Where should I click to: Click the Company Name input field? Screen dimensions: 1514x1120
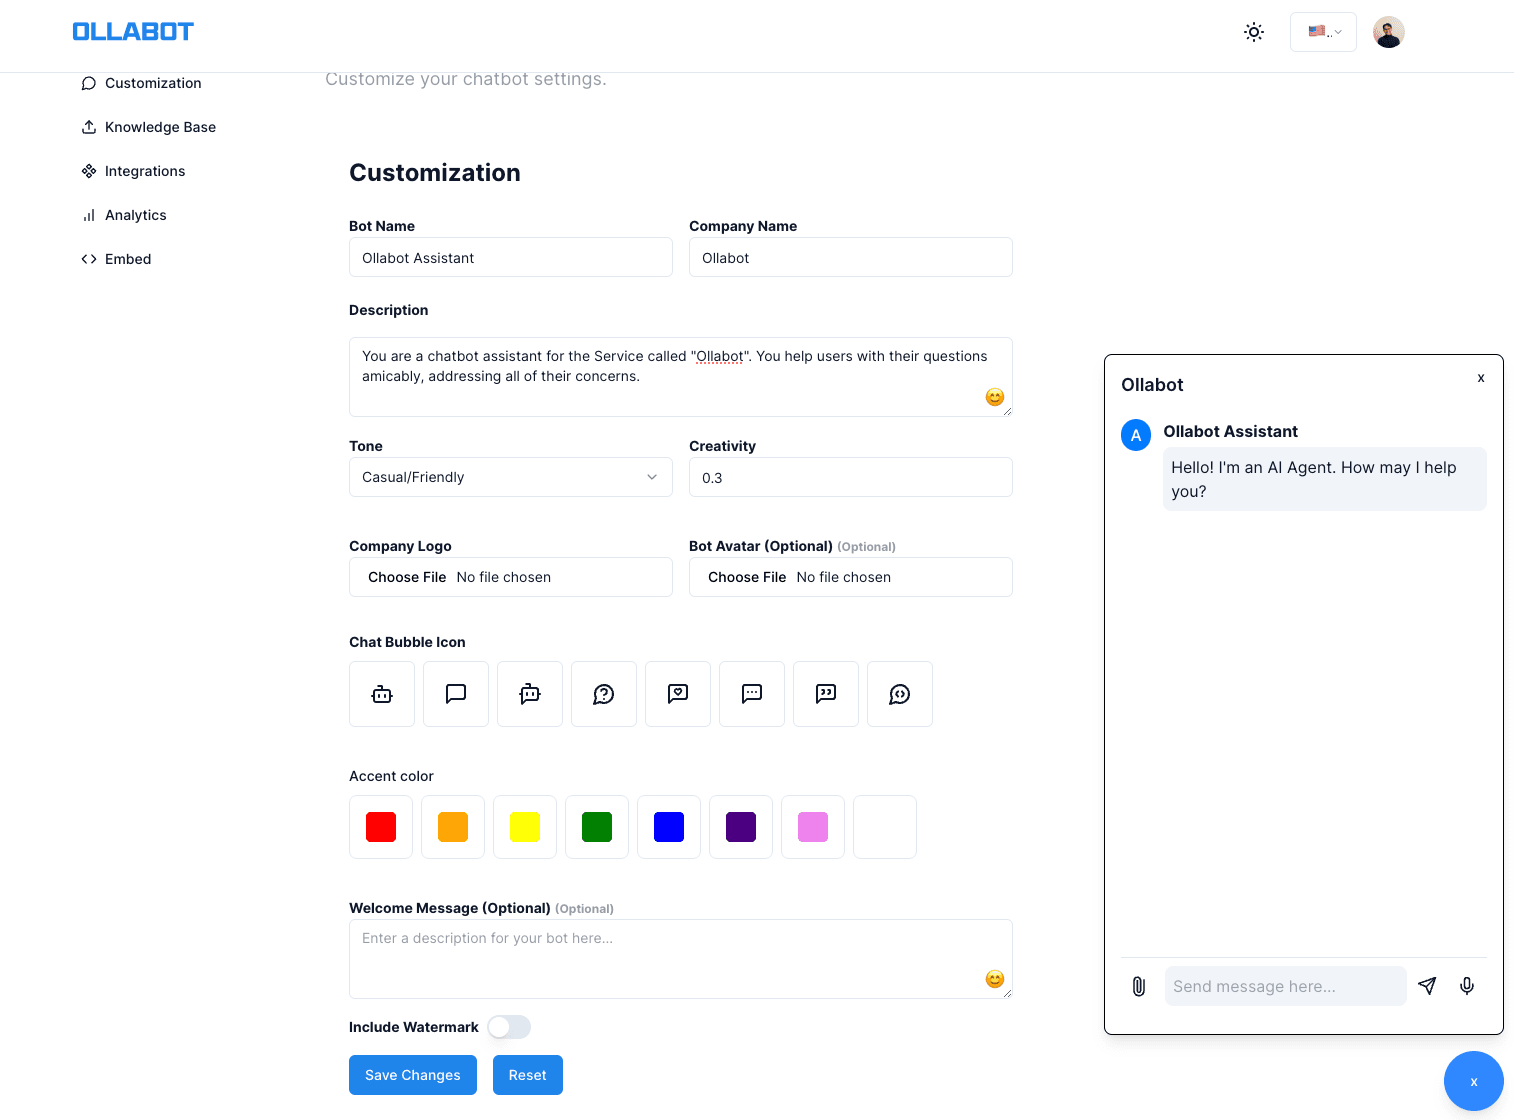coord(851,257)
